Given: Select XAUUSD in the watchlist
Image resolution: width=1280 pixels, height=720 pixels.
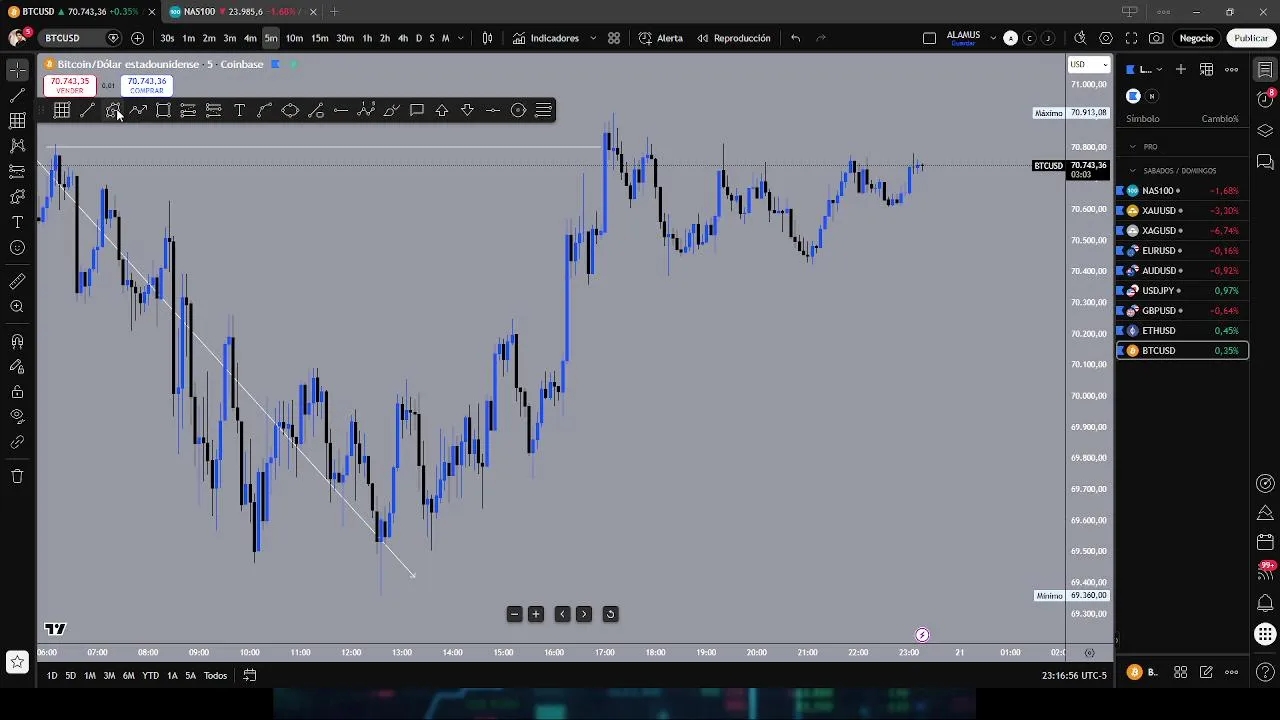Looking at the screenshot, I should coord(1182,211).
